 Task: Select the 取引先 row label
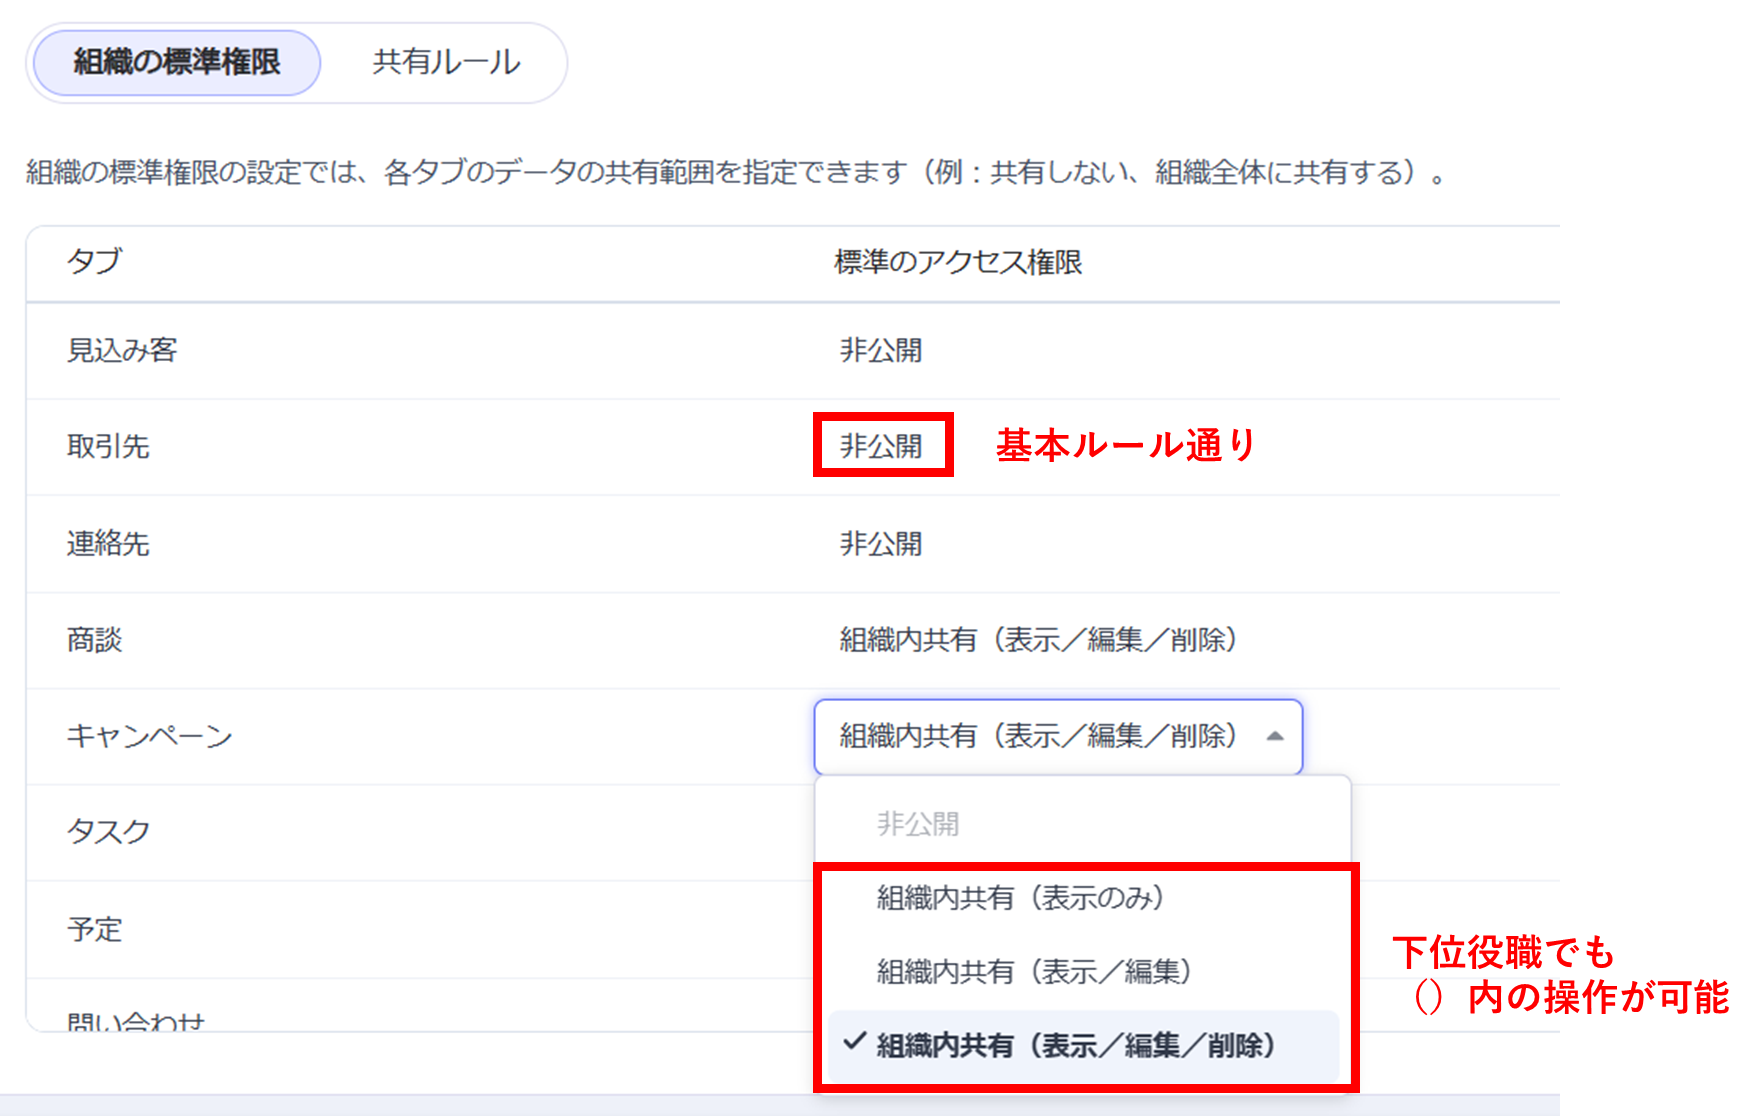coord(108,446)
